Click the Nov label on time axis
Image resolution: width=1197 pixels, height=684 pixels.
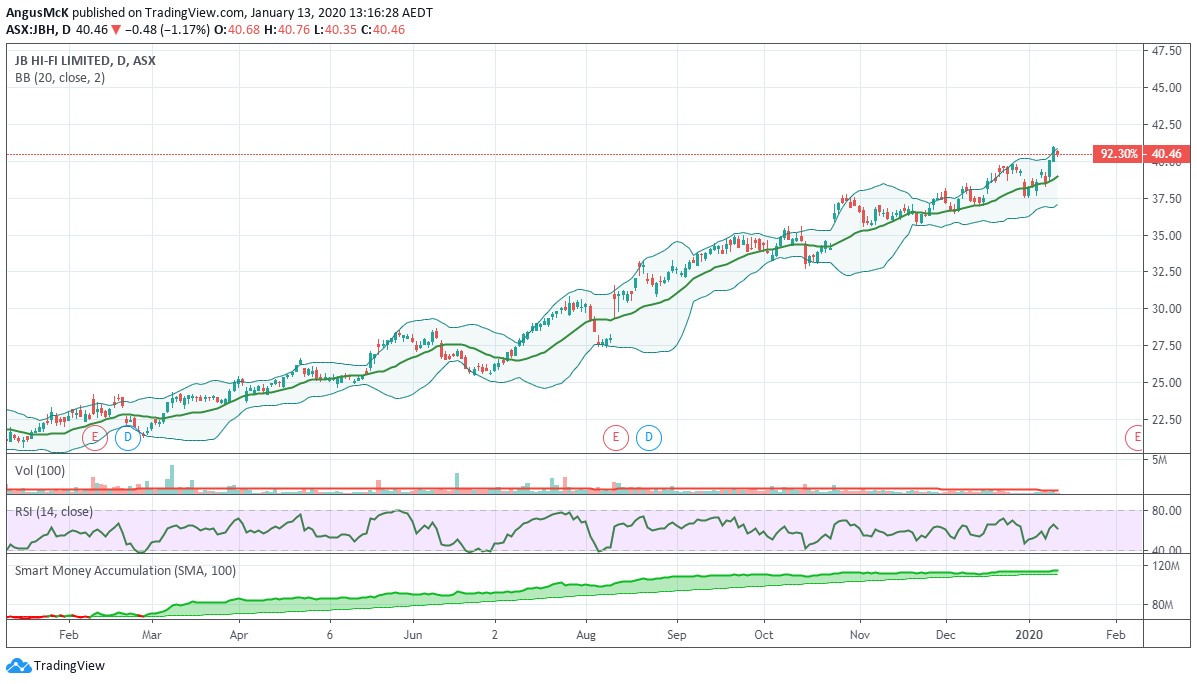point(860,634)
